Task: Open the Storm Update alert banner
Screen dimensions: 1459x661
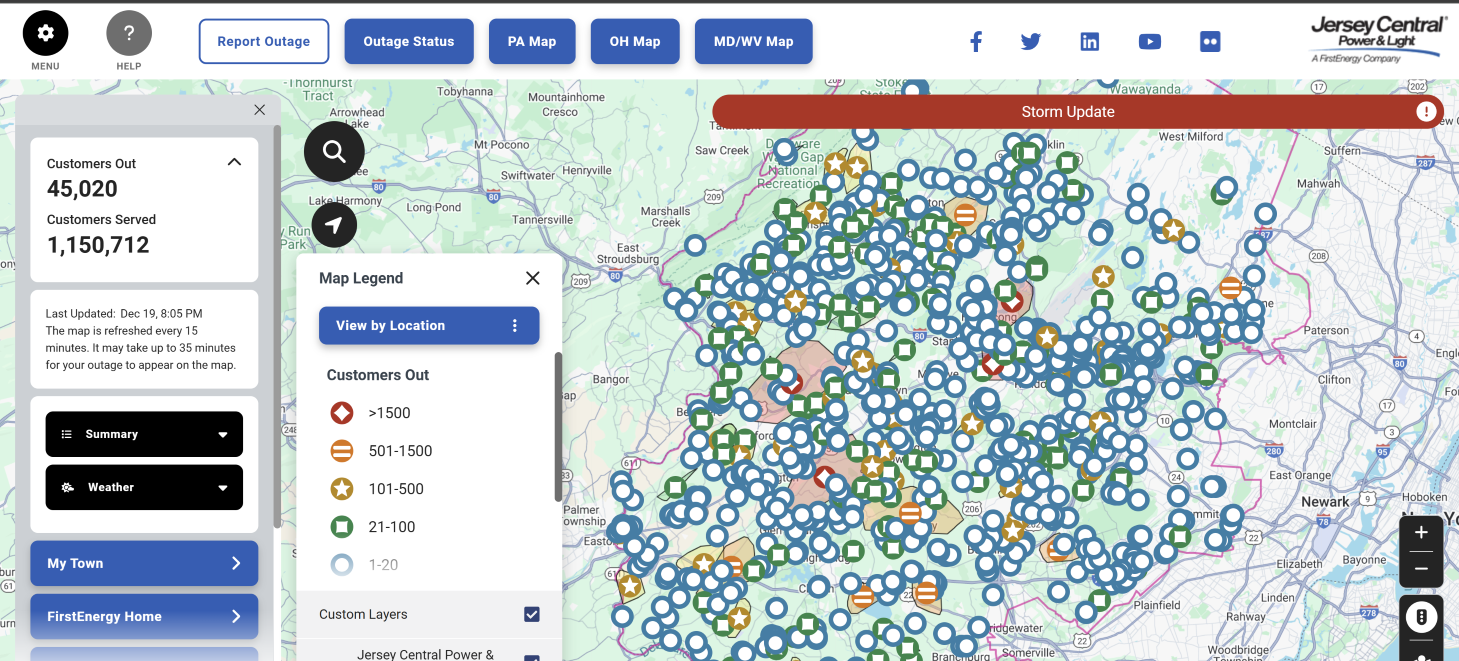Action: pyautogui.click(x=1068, y=112)
